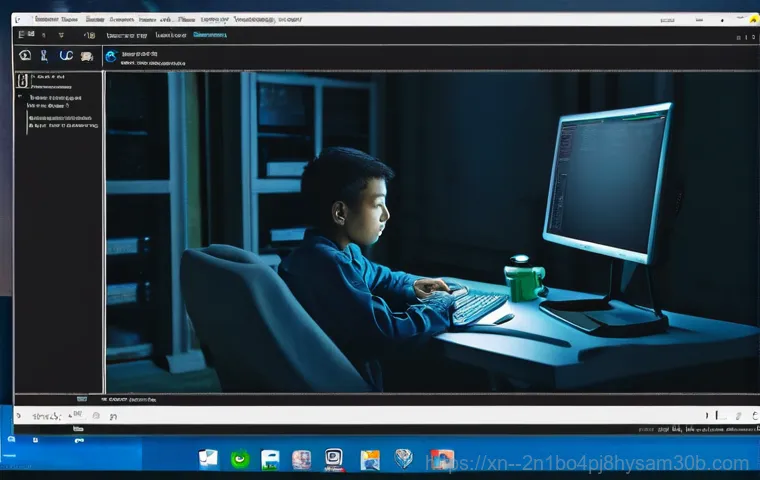Open the diamond-shaped app in the taskbar

tap(403, 458)
